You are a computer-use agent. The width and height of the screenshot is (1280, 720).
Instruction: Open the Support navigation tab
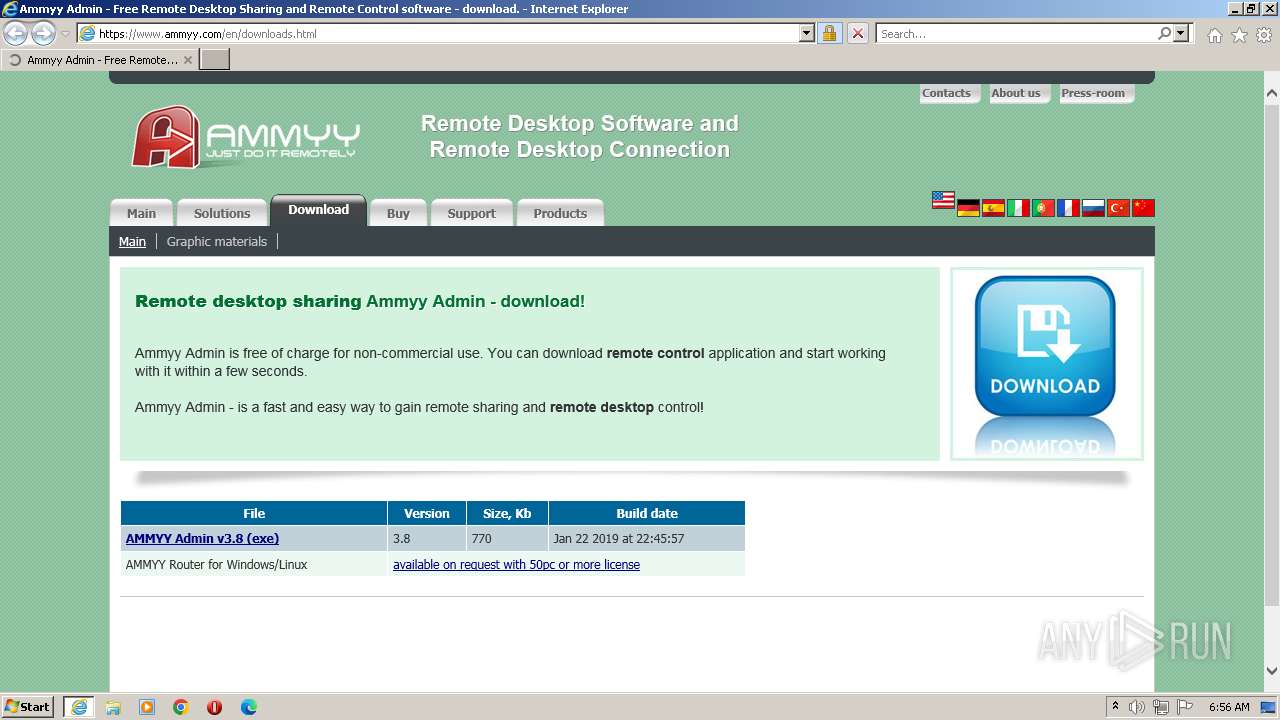pos(472,213)
